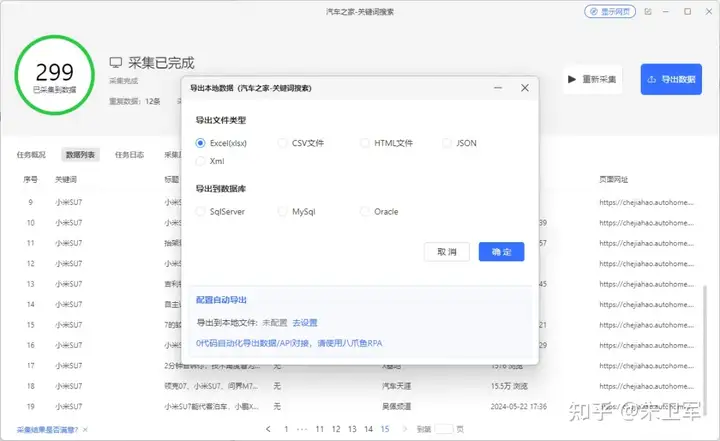This screenshot has width=720, height=441.
Task: Open 采集结果是否满意 feedback link
Action: (47, 430)
